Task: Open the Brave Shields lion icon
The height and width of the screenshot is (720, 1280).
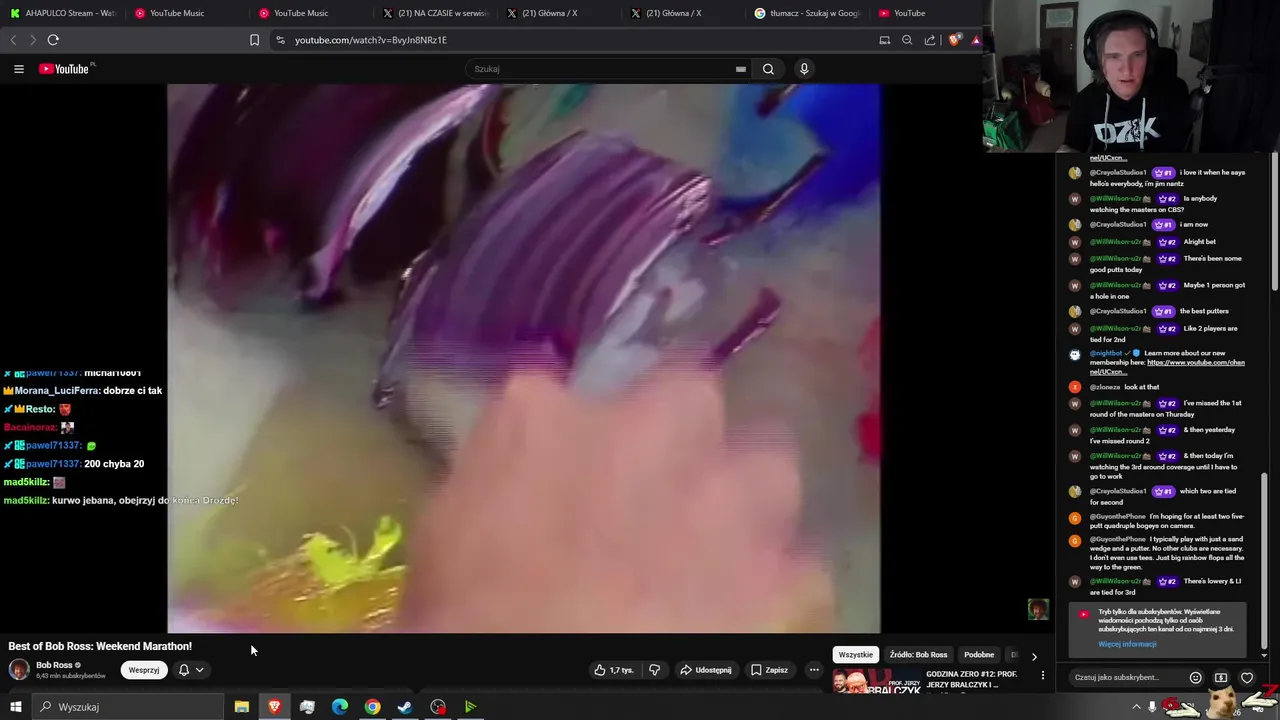Action: click(954, 40)
